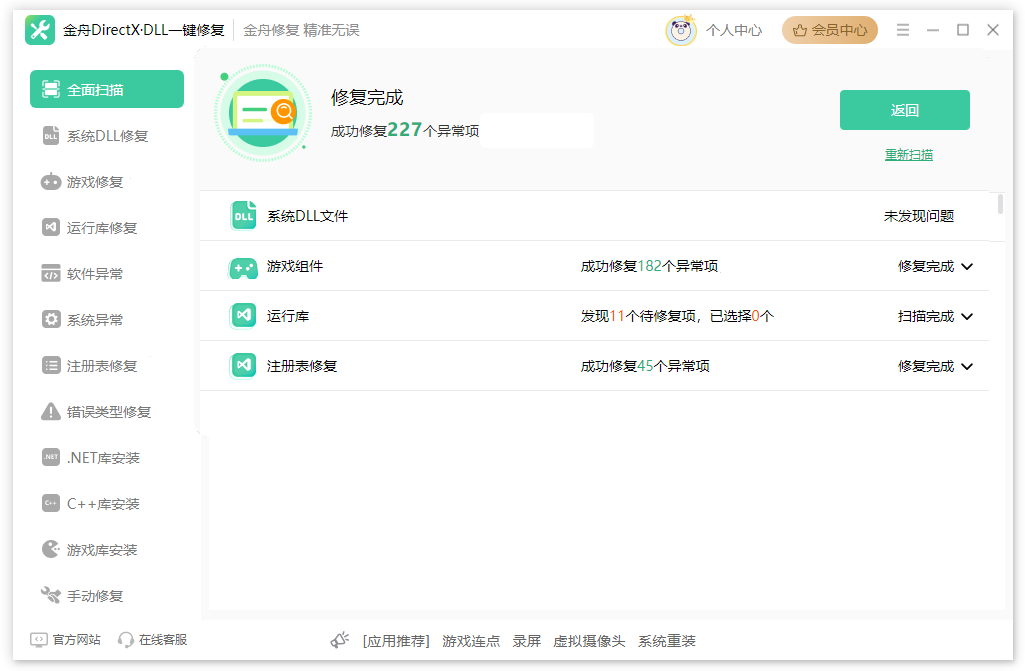The width and height of the screenshot is (1025, 671).
Task: Click the 游戏组件 row gamepad icon
Action: [243, 267]
